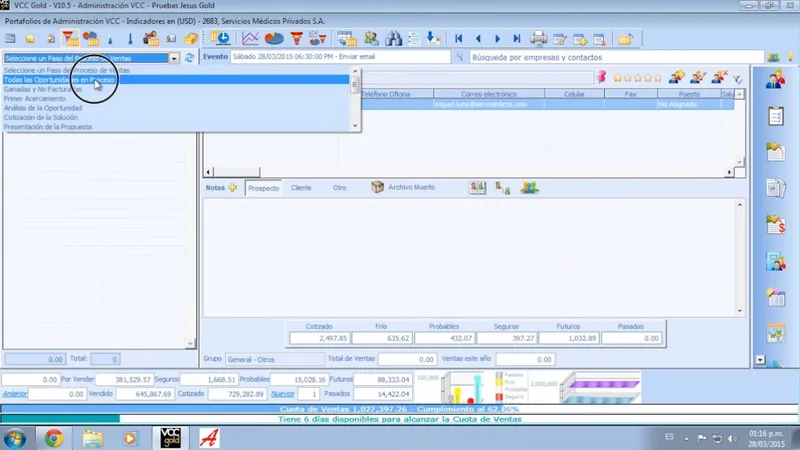The width and height of the screenshot is (800, 450).
Task: Open the line chart icon
Action: pyautogui.click(x=250, y=39)
